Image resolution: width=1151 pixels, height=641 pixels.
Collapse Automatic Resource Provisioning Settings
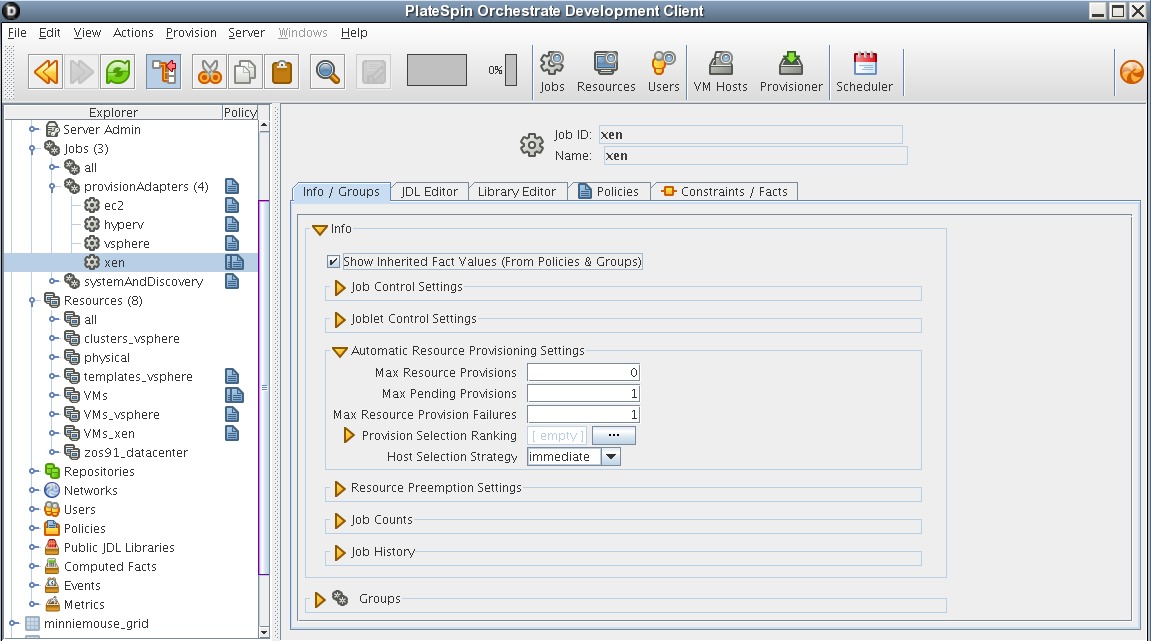[340, 352]
